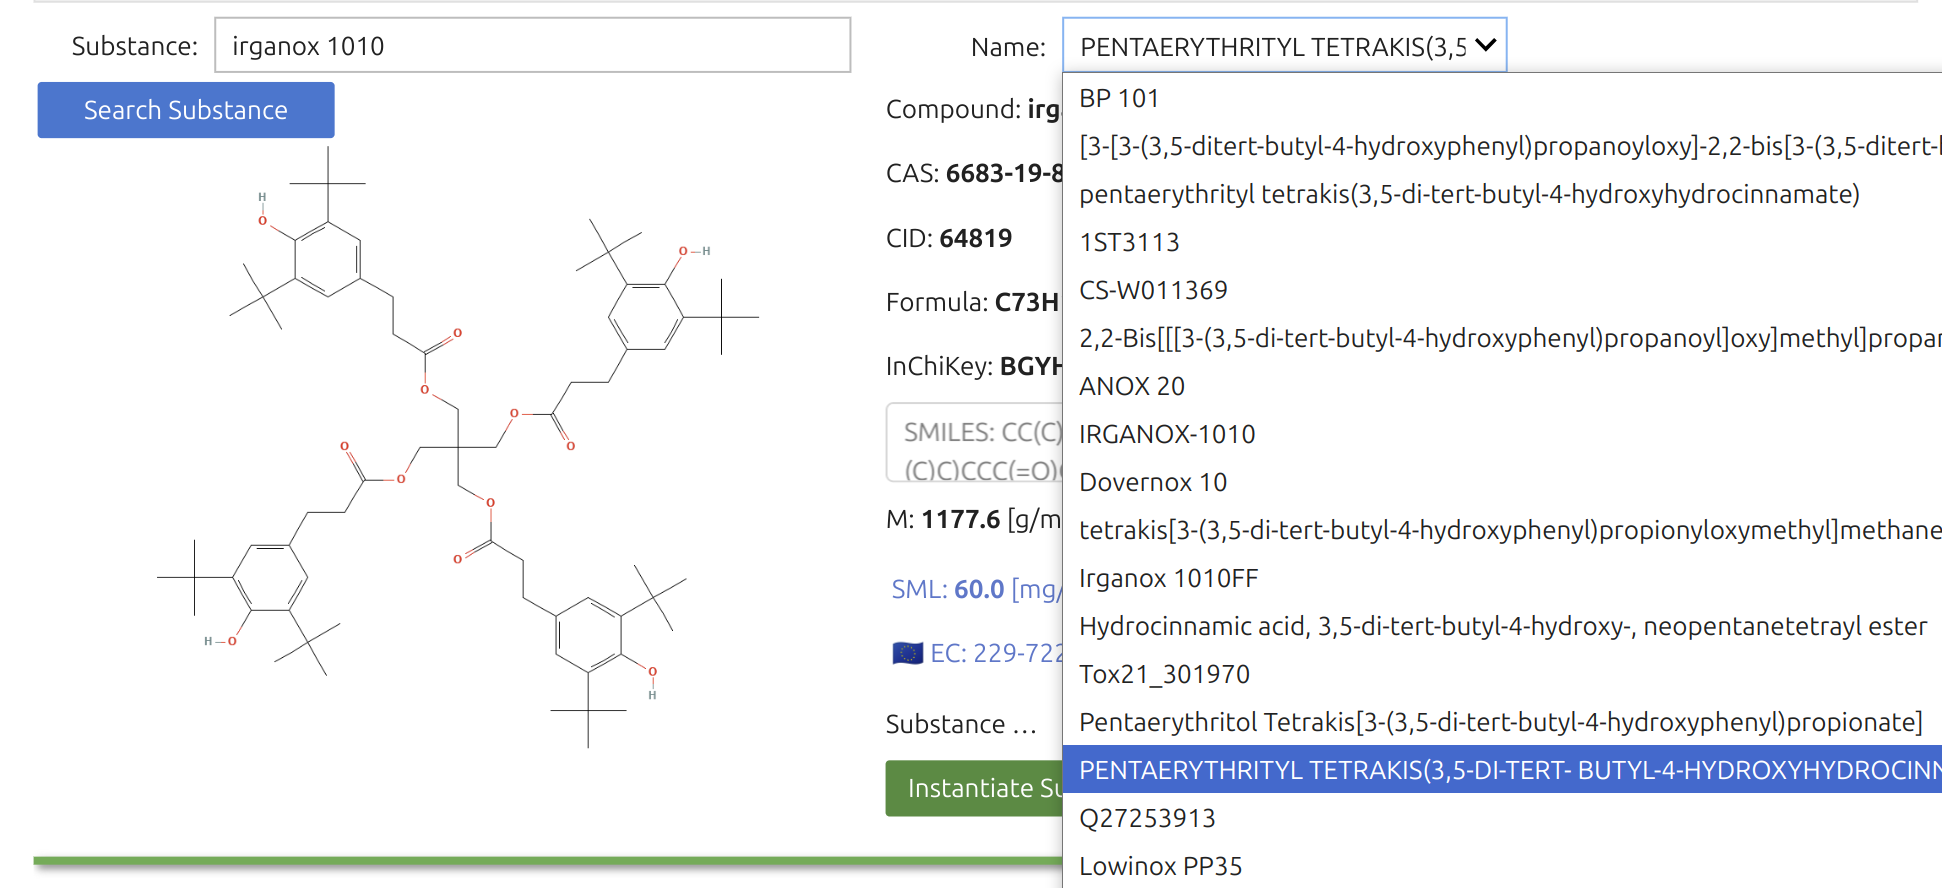Click the Compound name text
This screenshot has height=888, width=1942.
[x=1044, y=109]
